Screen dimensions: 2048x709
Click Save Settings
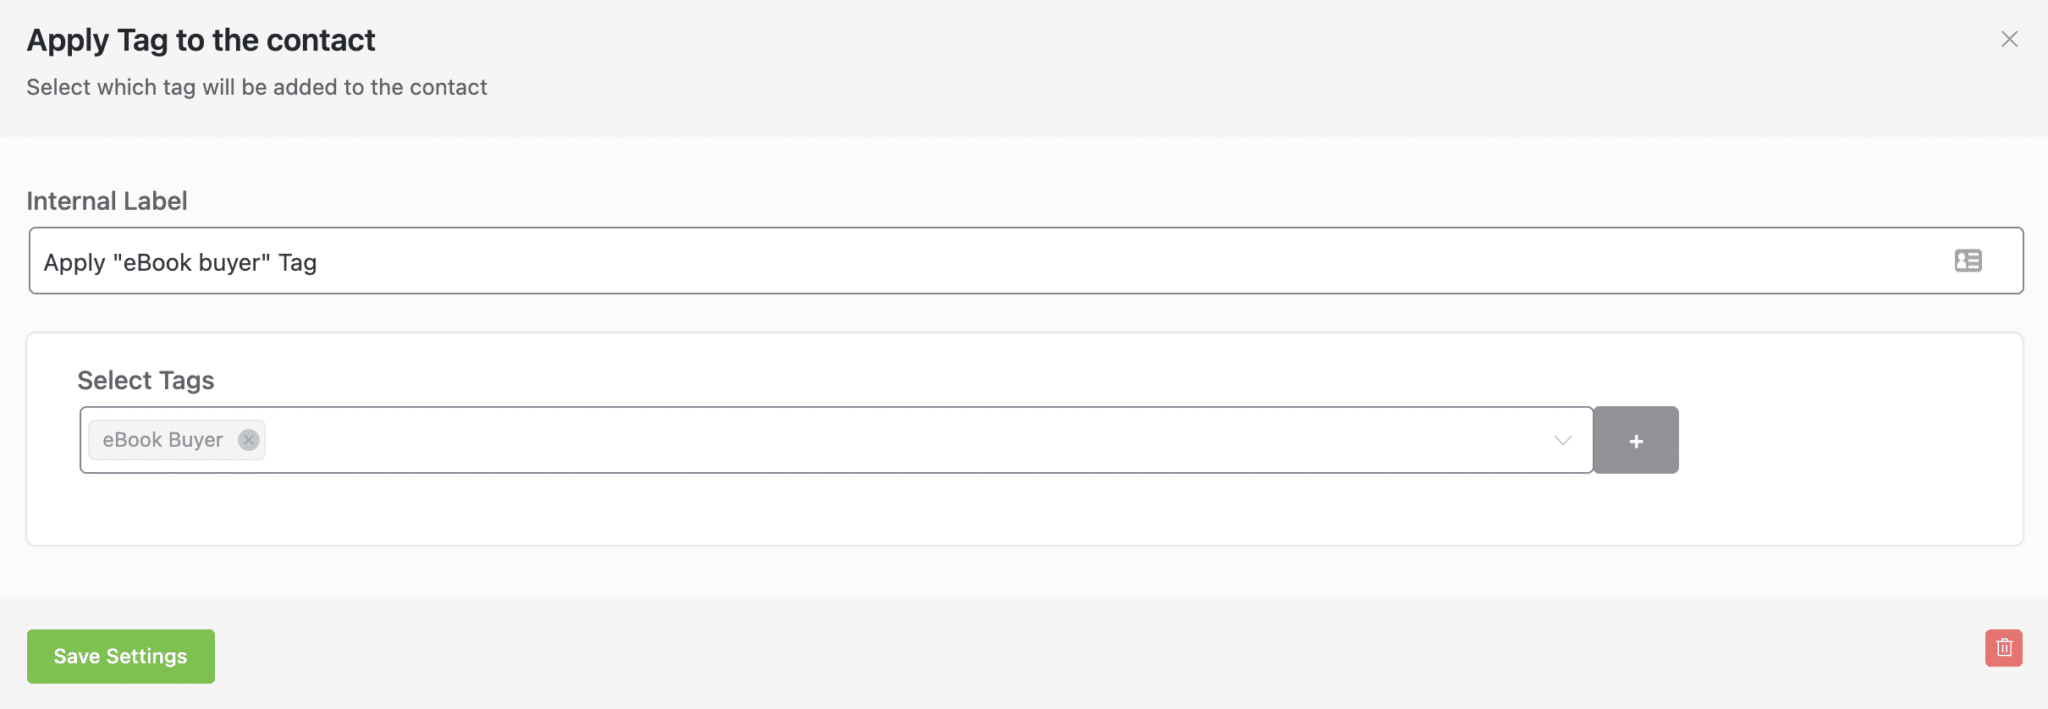point(121,656)
